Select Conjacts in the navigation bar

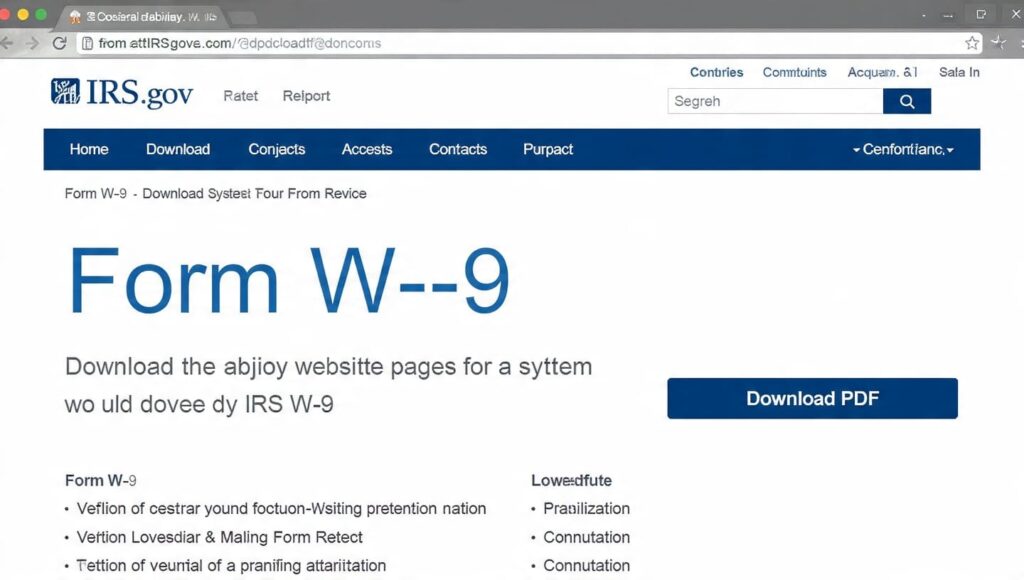point(276,150)
